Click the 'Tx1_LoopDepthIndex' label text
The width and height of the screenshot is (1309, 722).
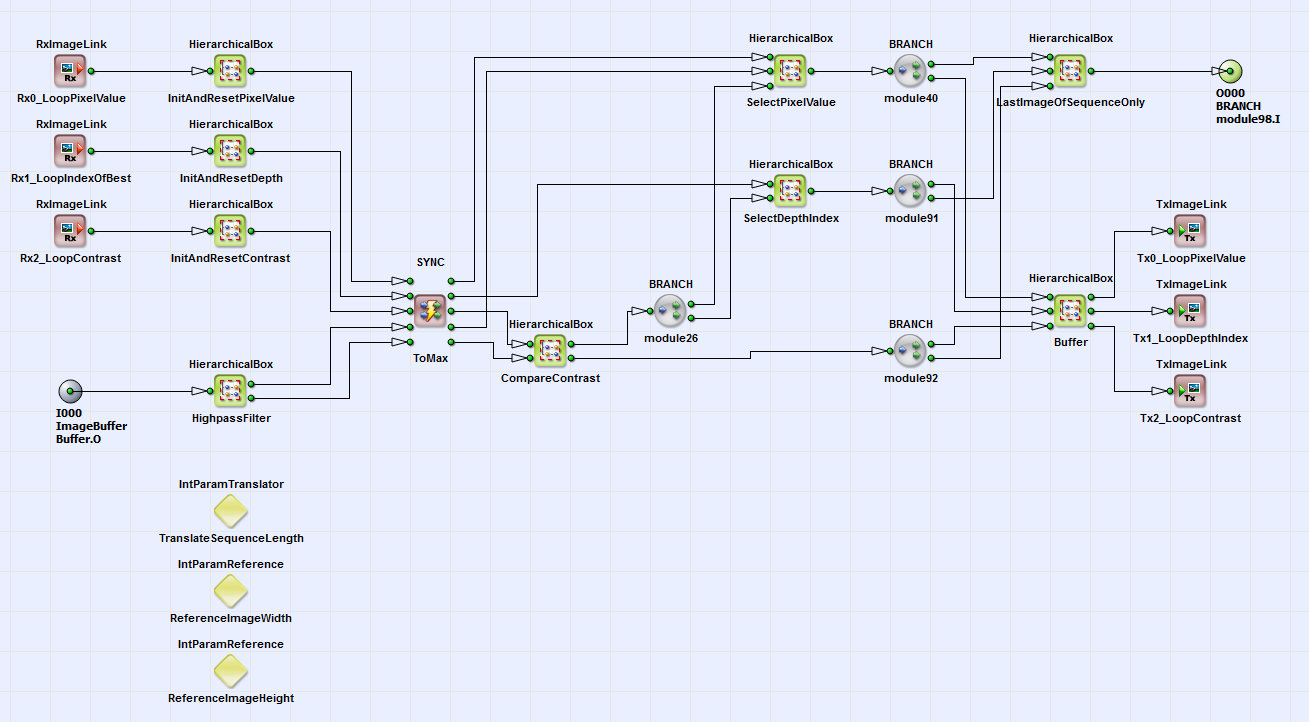point(1191,338)
